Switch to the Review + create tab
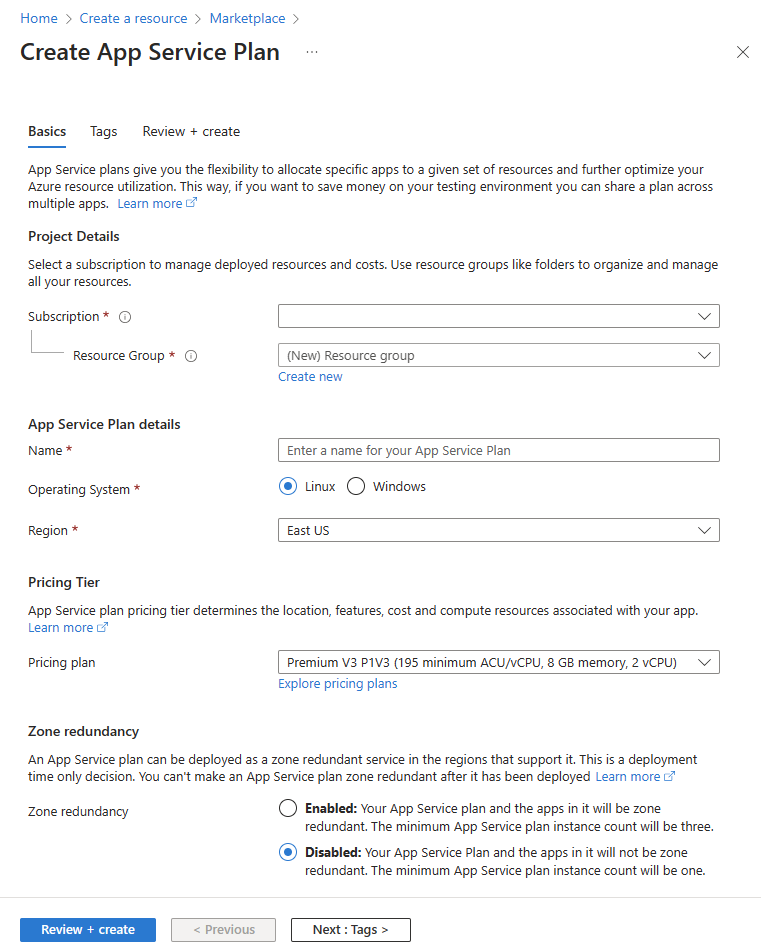This screenshot has width=761, height=950. click(x=191, y=131)
